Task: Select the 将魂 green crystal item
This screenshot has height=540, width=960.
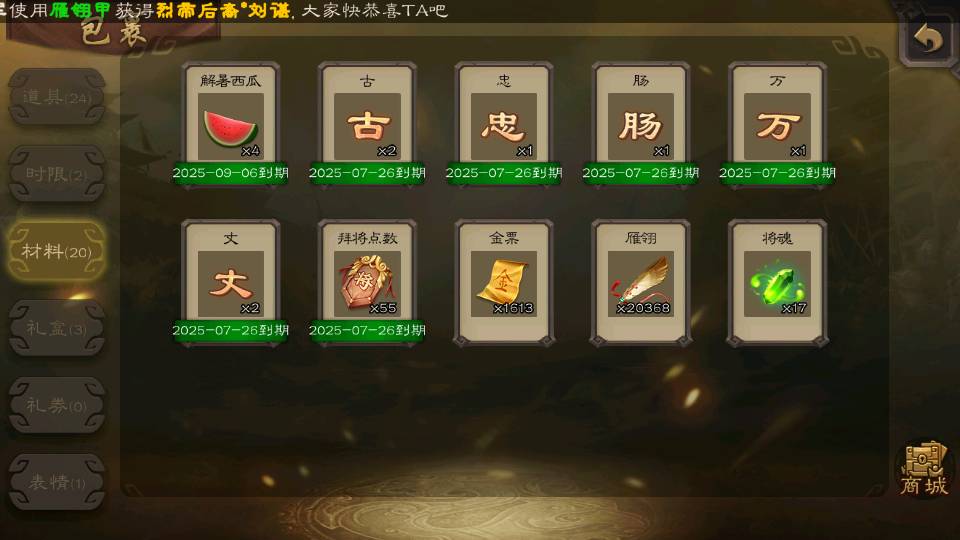Action: [x=777, y=283]
